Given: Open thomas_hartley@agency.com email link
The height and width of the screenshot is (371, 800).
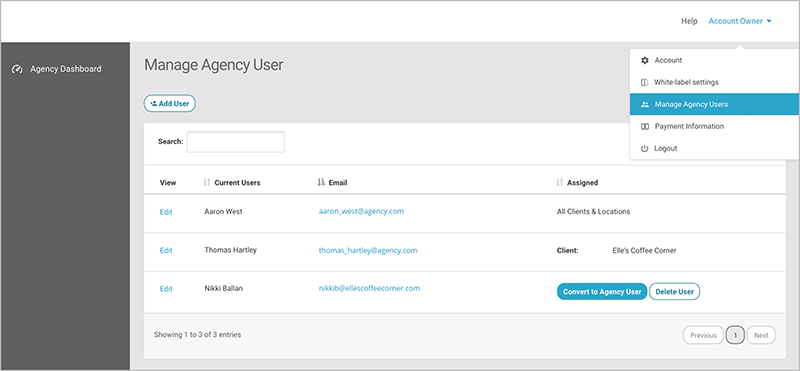Looking at the screenshot, I should click(368, 251).
